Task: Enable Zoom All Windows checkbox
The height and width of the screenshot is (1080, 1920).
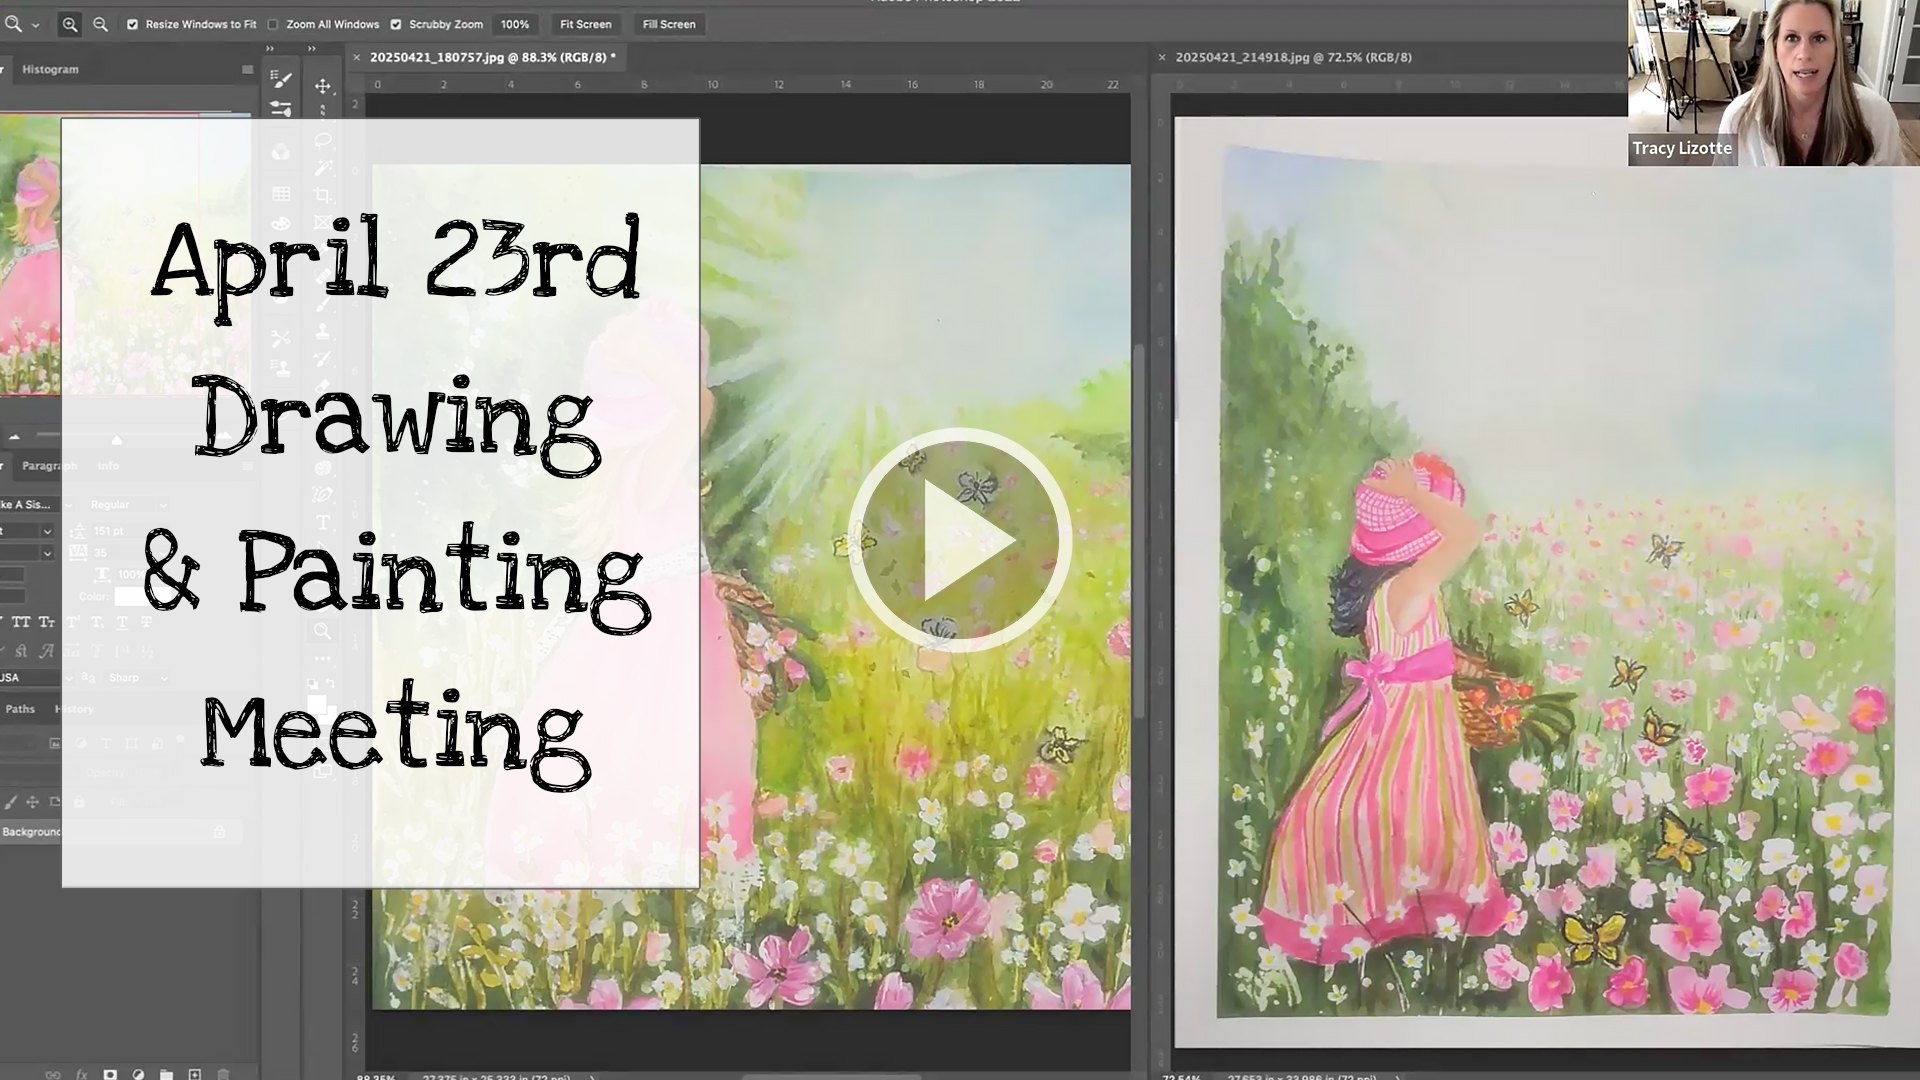Action: click(273, 24)
